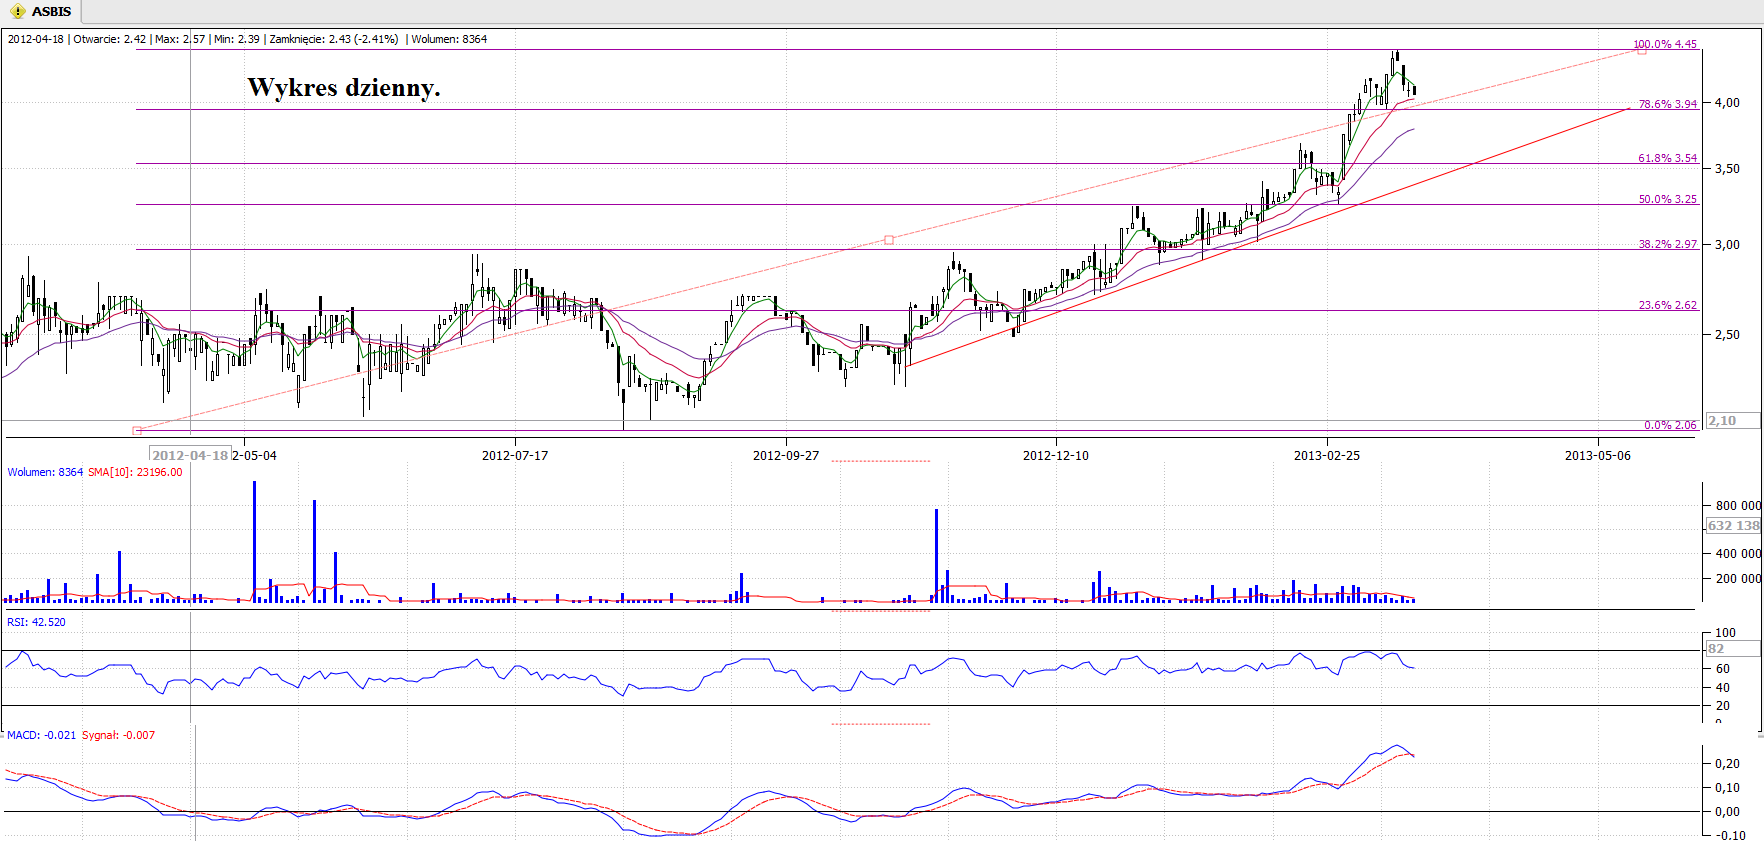Image resolution: width=1764 pixels, height=847 pixels.
Task: Click the 200 000 volume axis value
Action: 1737,579
